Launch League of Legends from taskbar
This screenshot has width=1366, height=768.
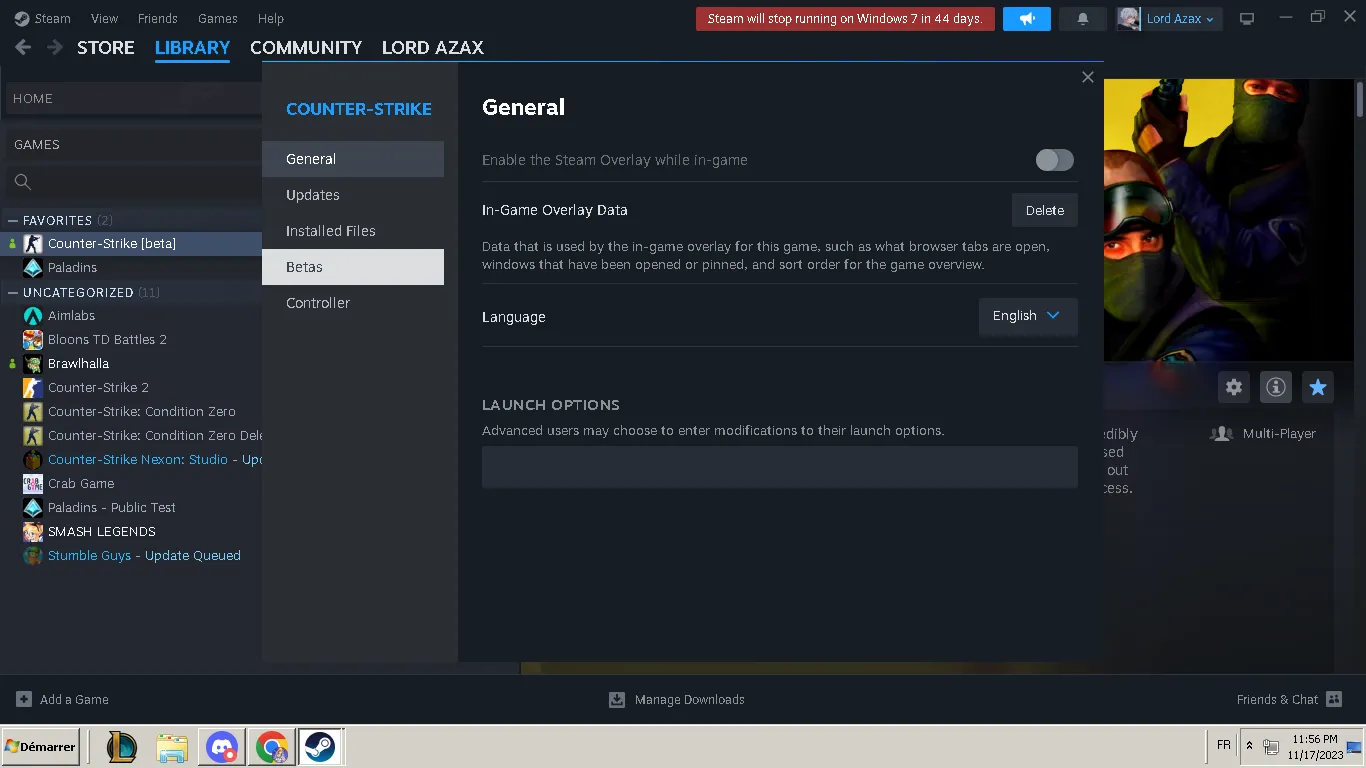122,747
